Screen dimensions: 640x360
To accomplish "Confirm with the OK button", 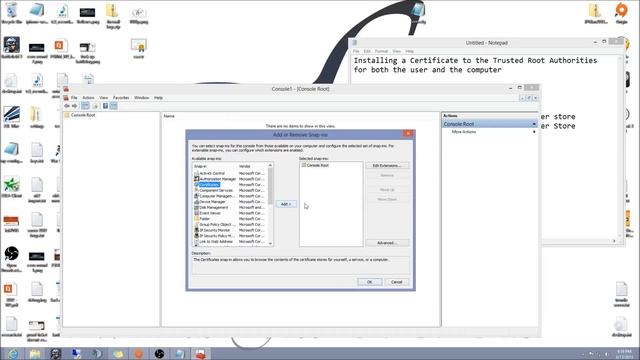I will click(x=369, y=282).
